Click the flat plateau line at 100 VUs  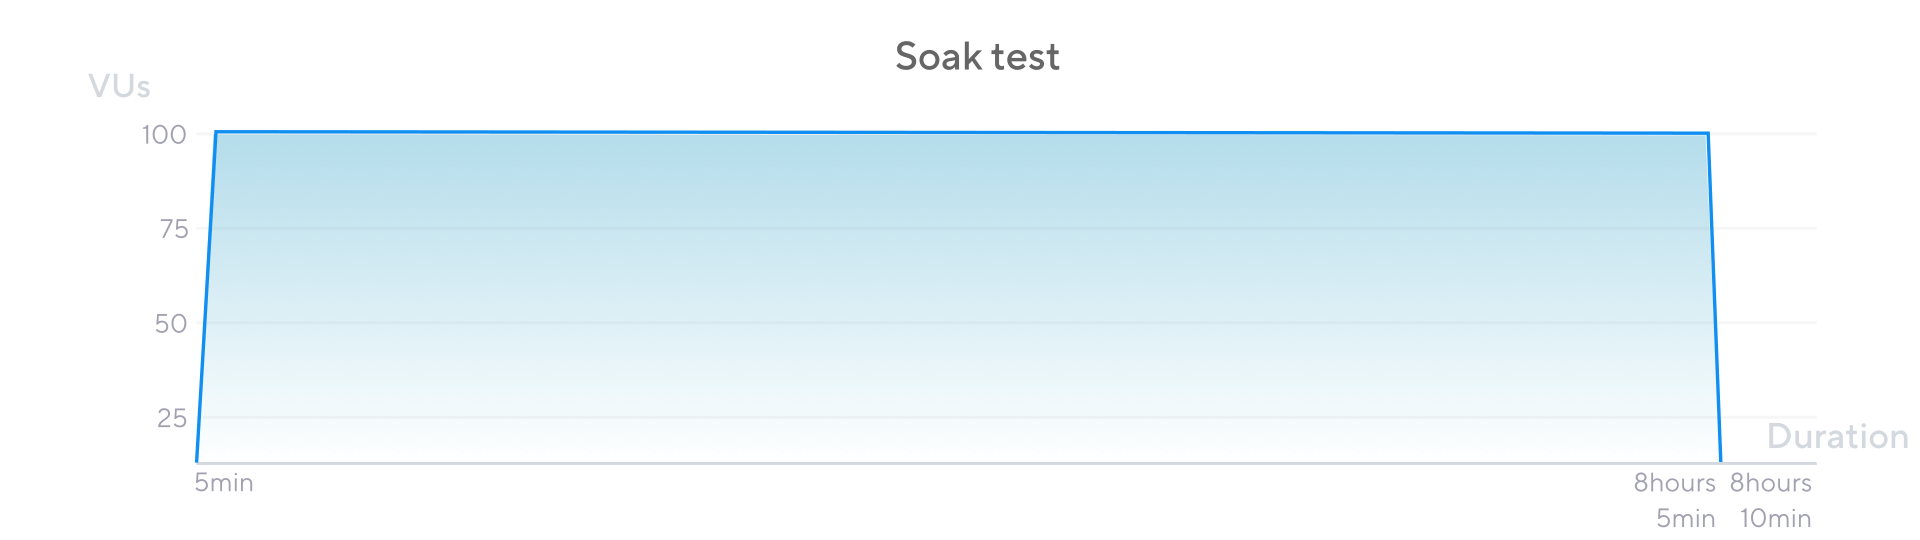click(x=960, y=132)
